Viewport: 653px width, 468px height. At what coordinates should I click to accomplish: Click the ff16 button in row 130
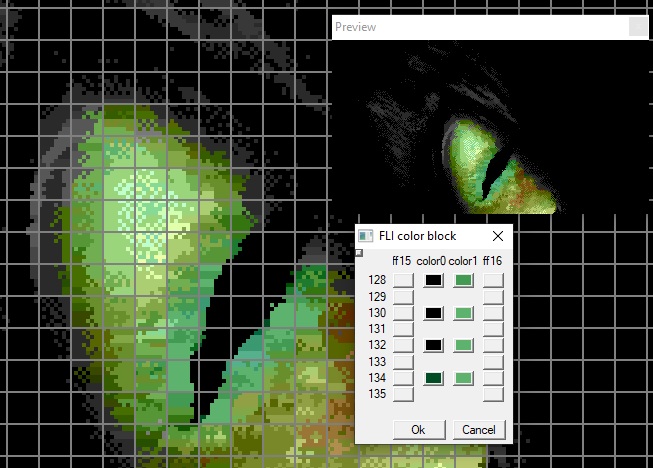(493, 313)
